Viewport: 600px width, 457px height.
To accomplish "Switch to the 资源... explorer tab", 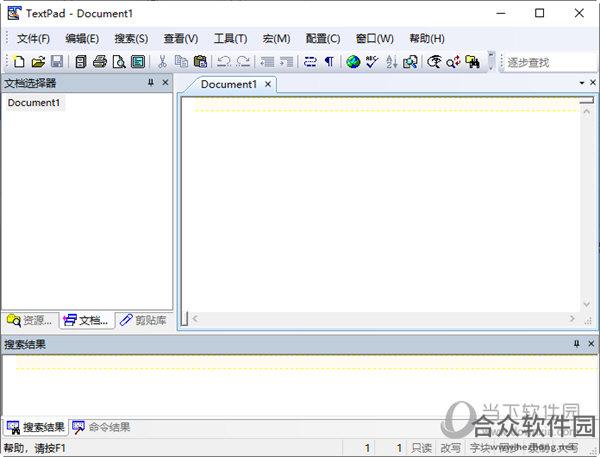I will pos(29,320).
